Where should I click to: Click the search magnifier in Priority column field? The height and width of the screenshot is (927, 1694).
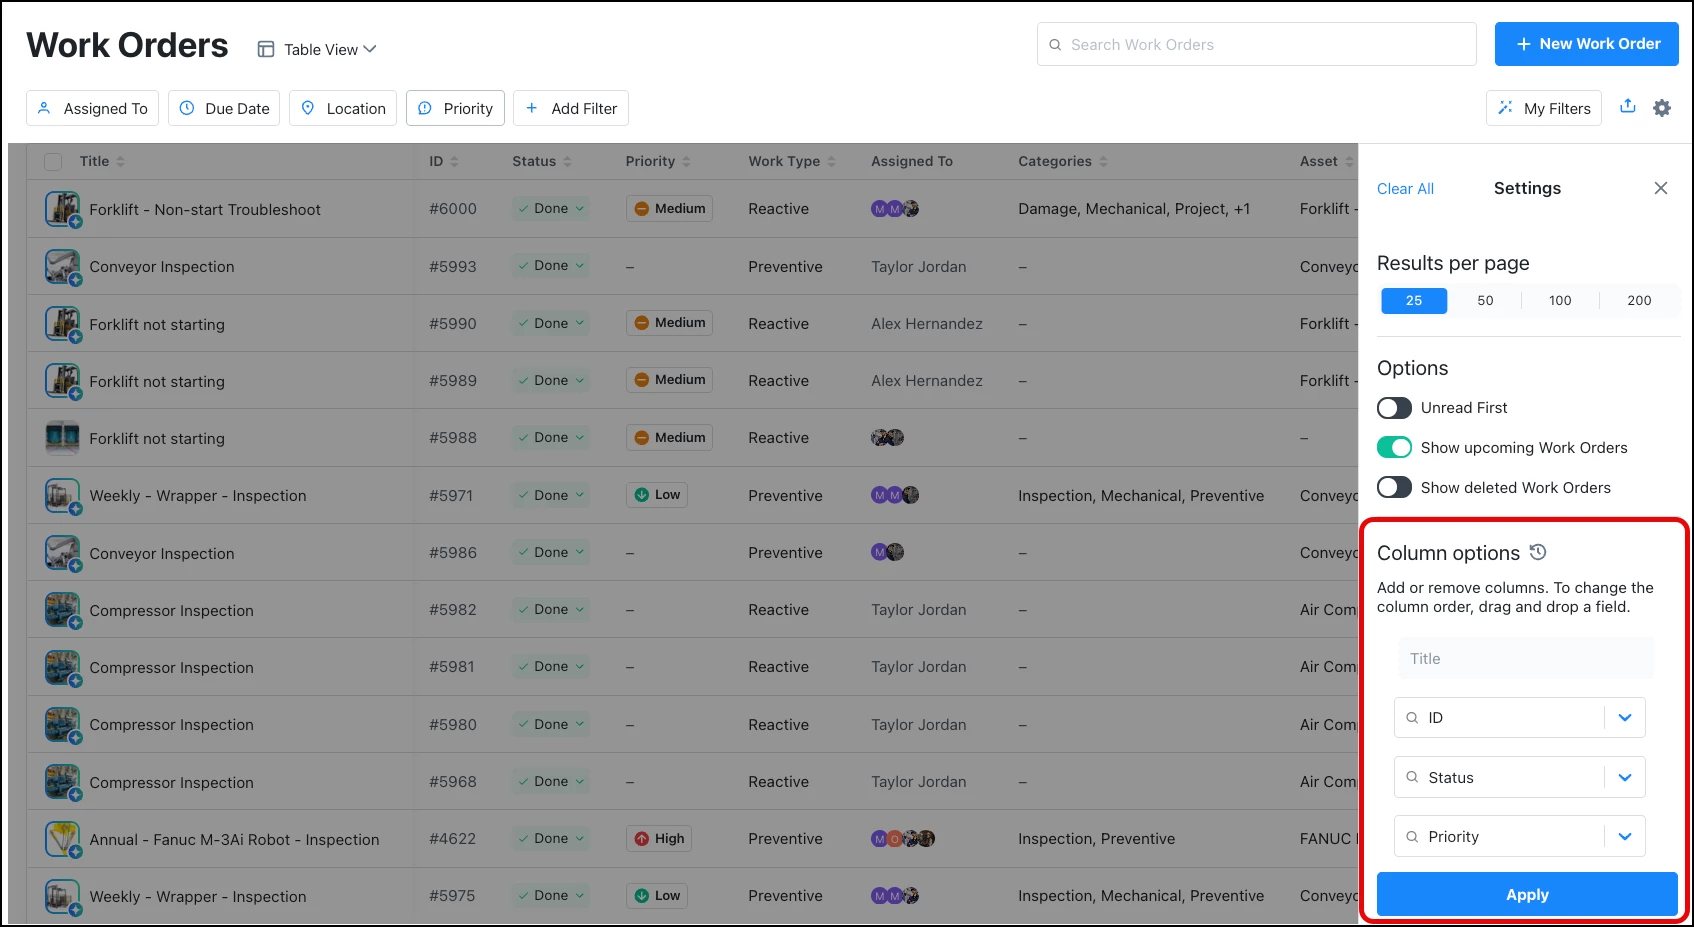(1412, 837)
